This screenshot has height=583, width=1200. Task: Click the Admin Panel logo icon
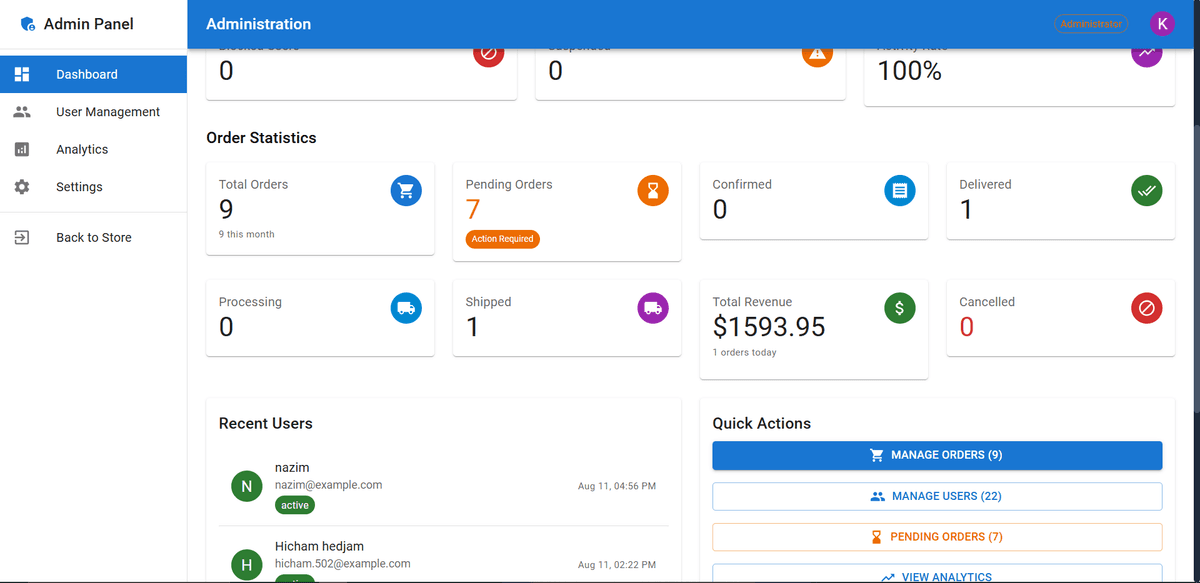point(27,23)
